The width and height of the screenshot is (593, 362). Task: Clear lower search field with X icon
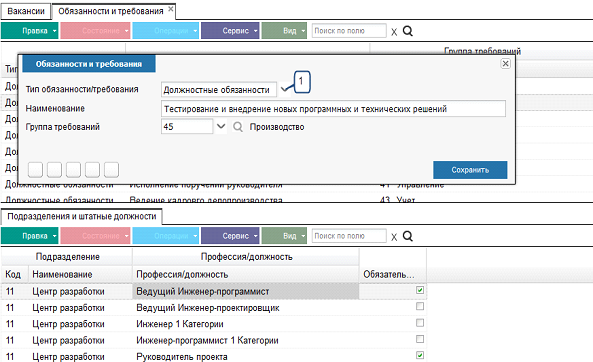(394, 237)
